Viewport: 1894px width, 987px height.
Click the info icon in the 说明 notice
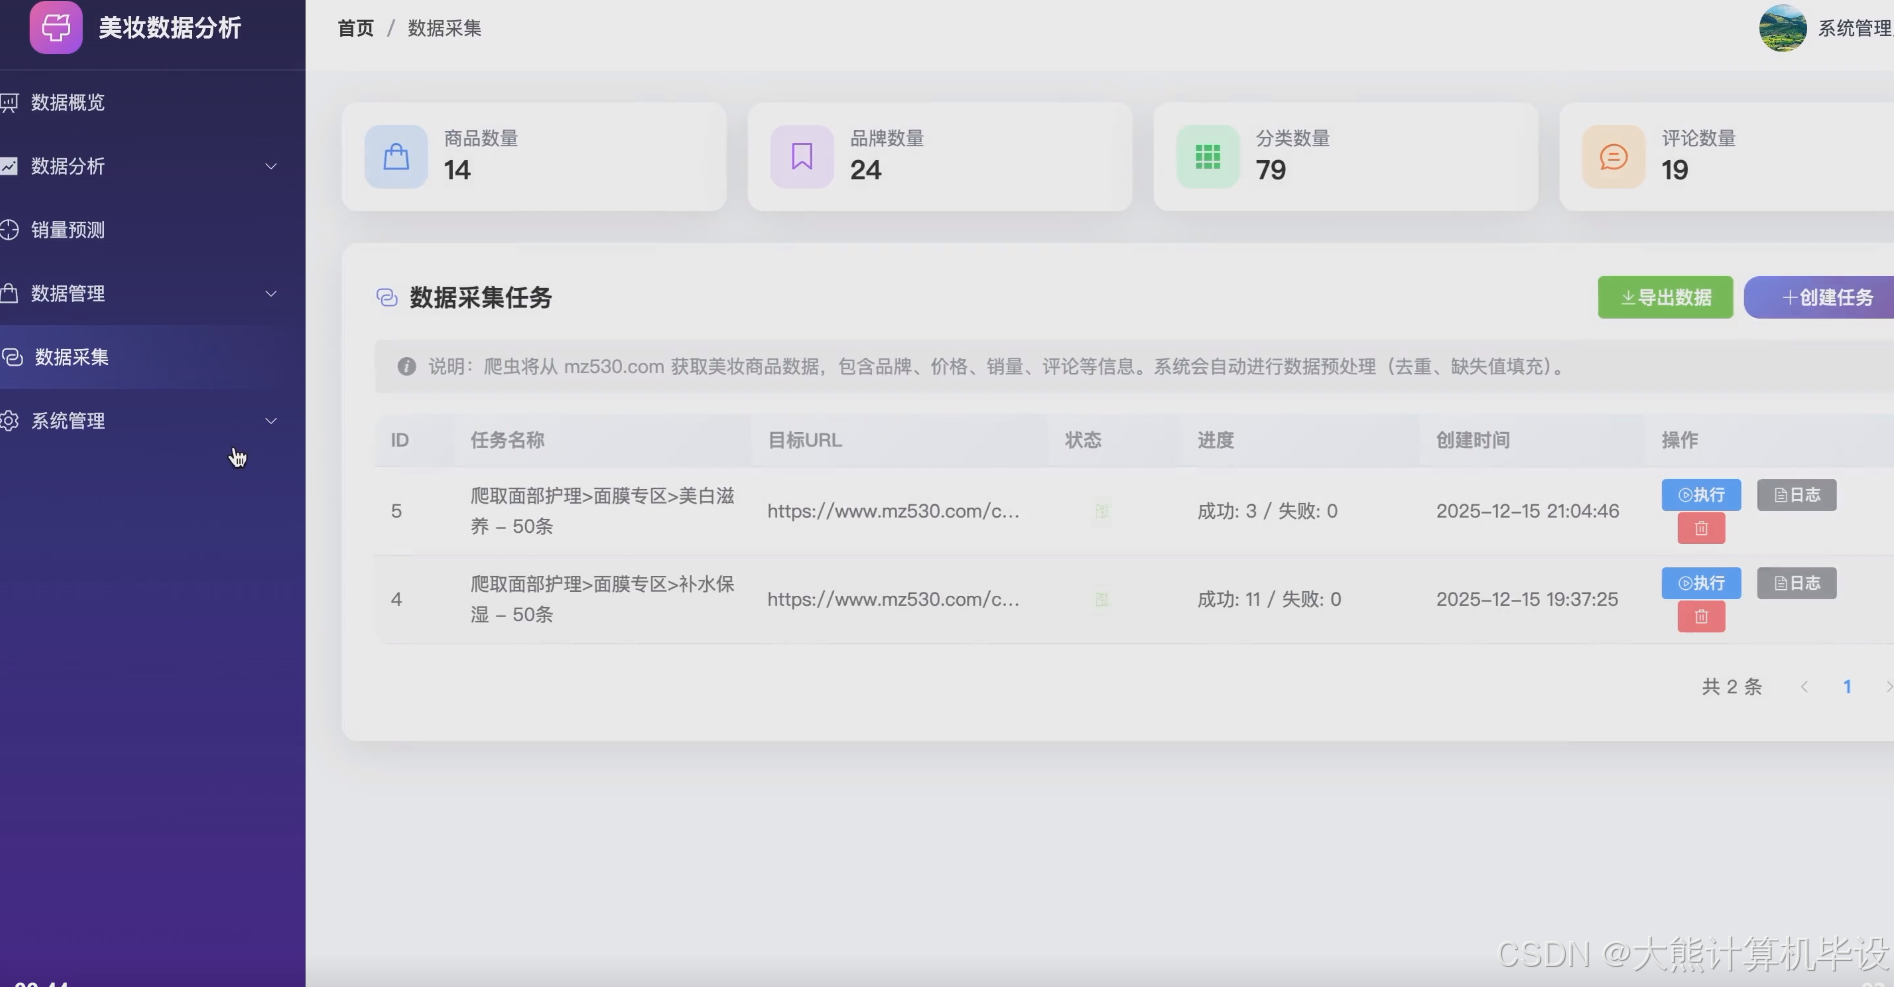406,366
